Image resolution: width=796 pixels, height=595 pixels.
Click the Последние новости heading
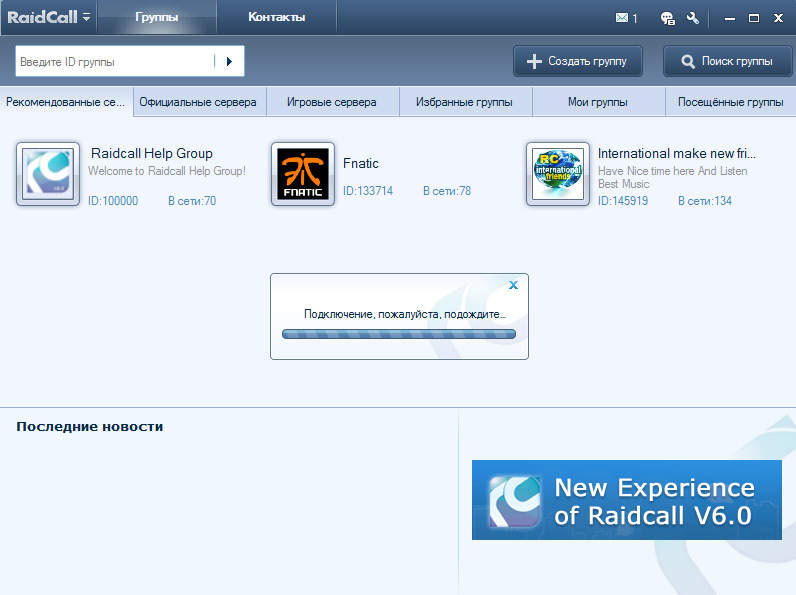(x=90, y=426)
